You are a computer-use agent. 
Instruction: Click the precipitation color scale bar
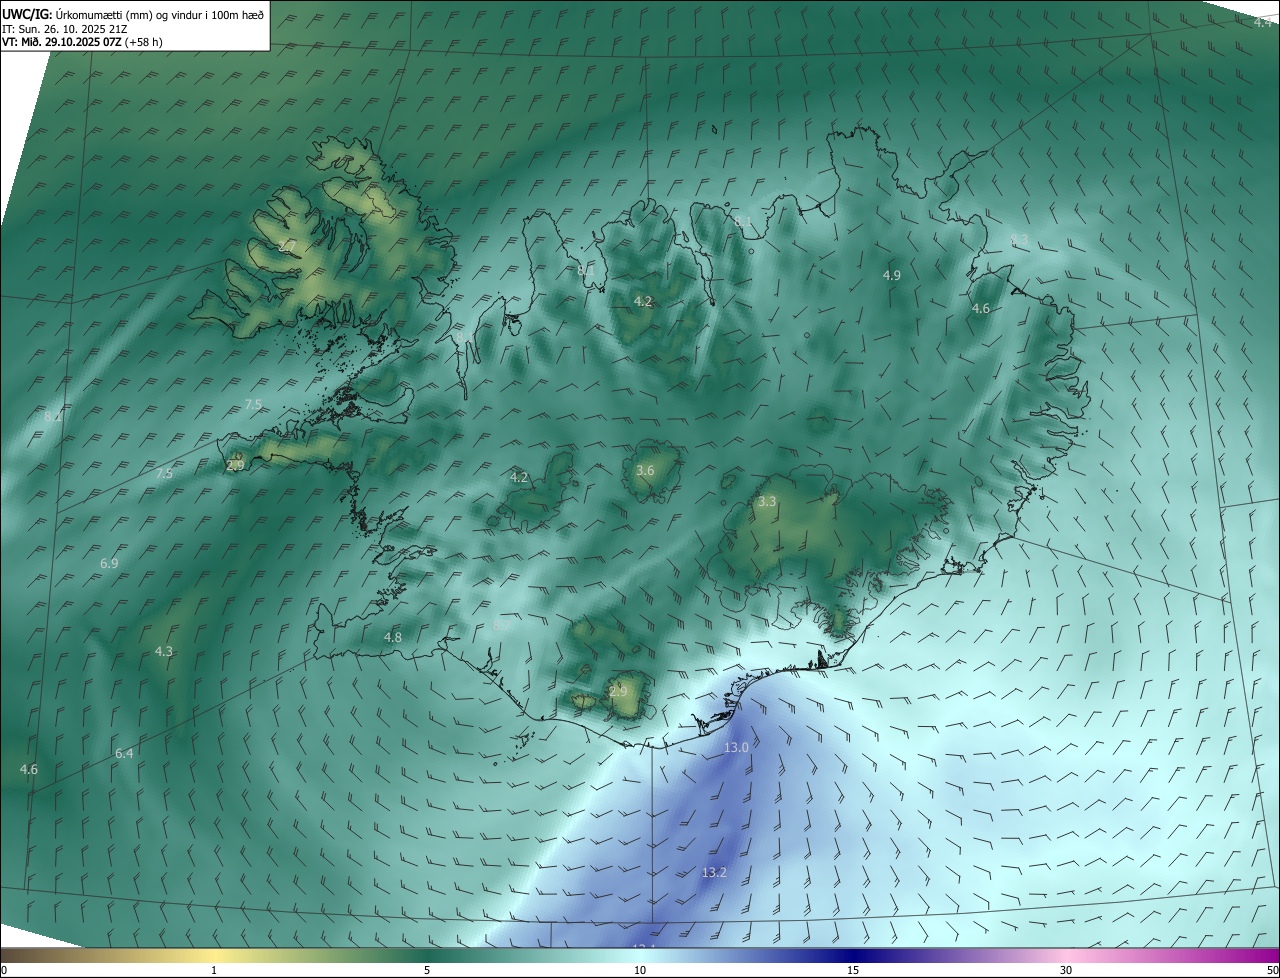(x=640, y=956)
